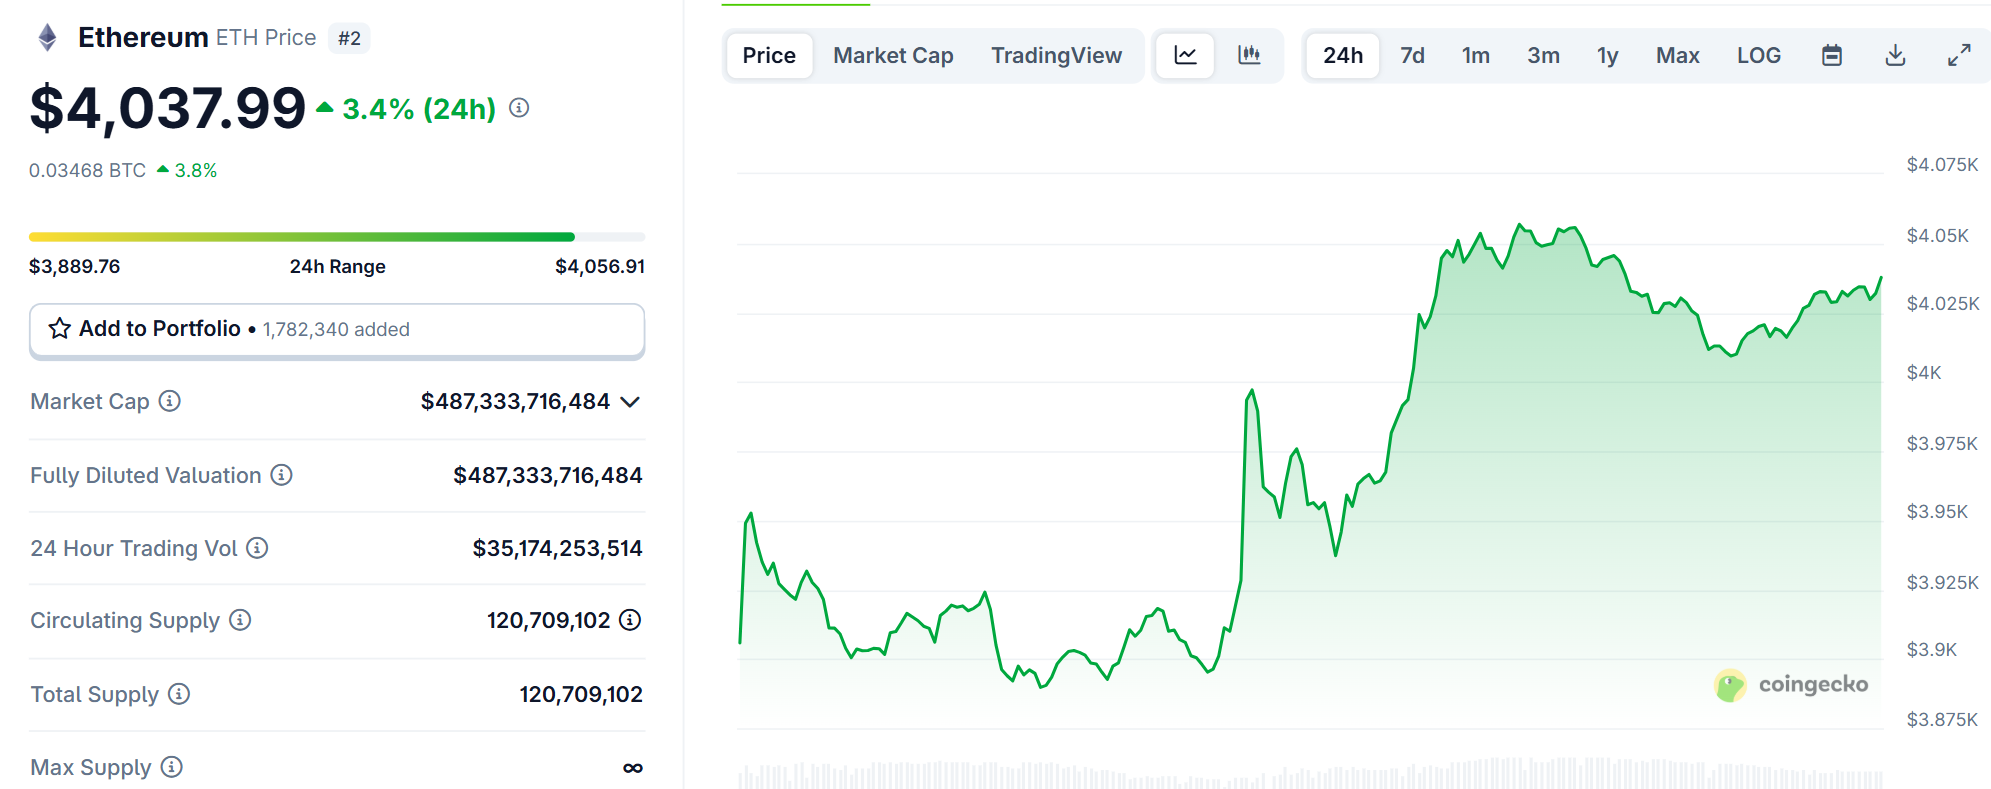This screenshot has width=1991, height=789.
Task: Click the $4,037.99 price value
Action: point(167,108)
